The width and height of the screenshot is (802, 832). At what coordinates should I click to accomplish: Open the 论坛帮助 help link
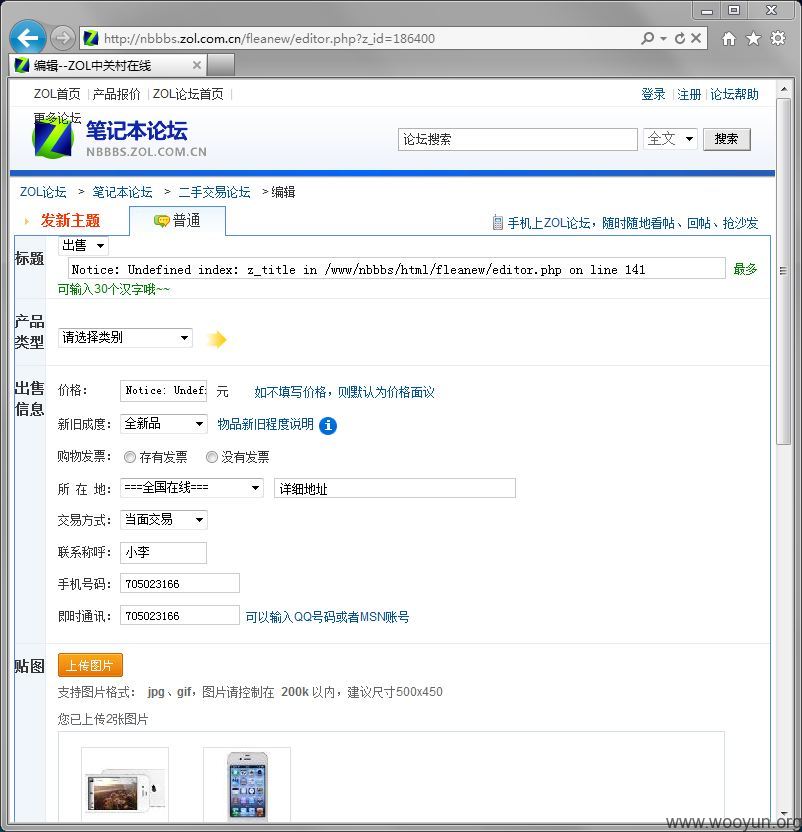coord(734,94)
